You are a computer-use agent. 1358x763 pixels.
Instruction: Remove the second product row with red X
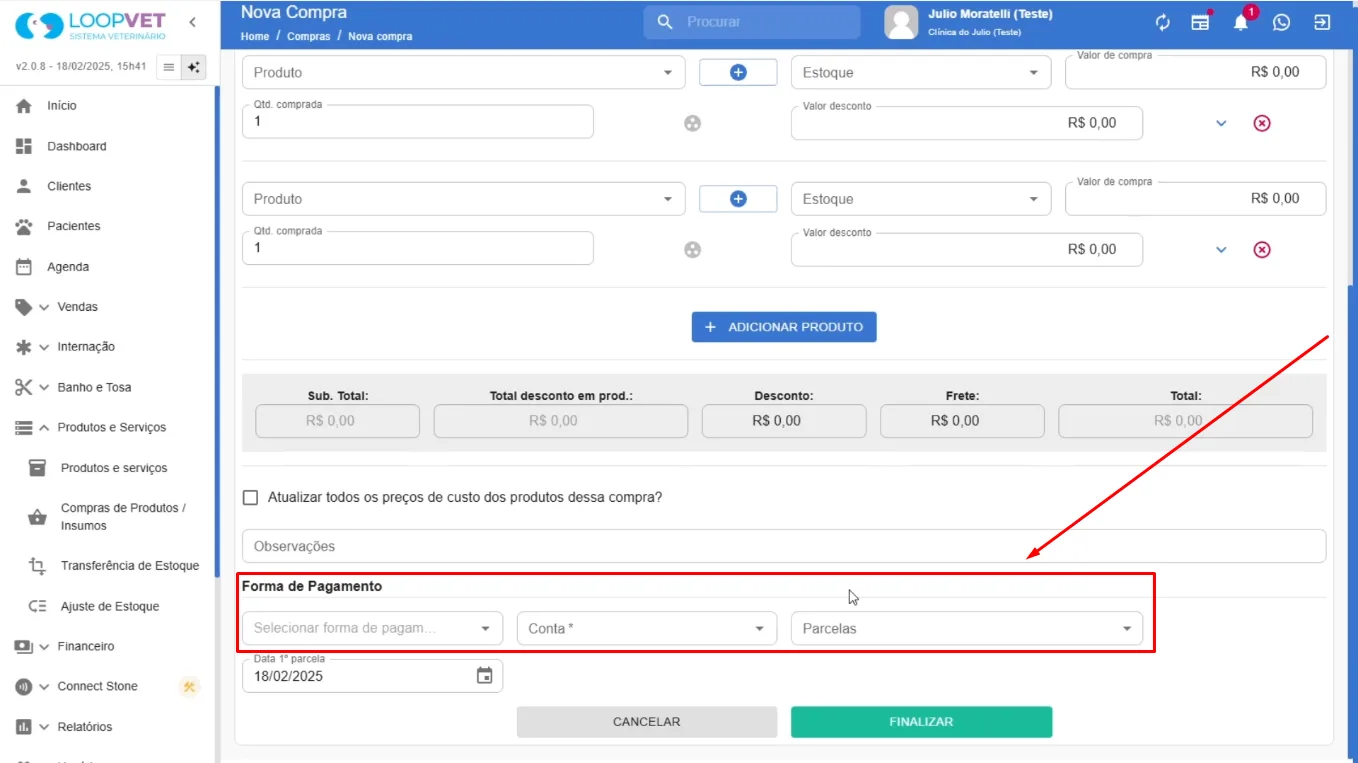1262,249
